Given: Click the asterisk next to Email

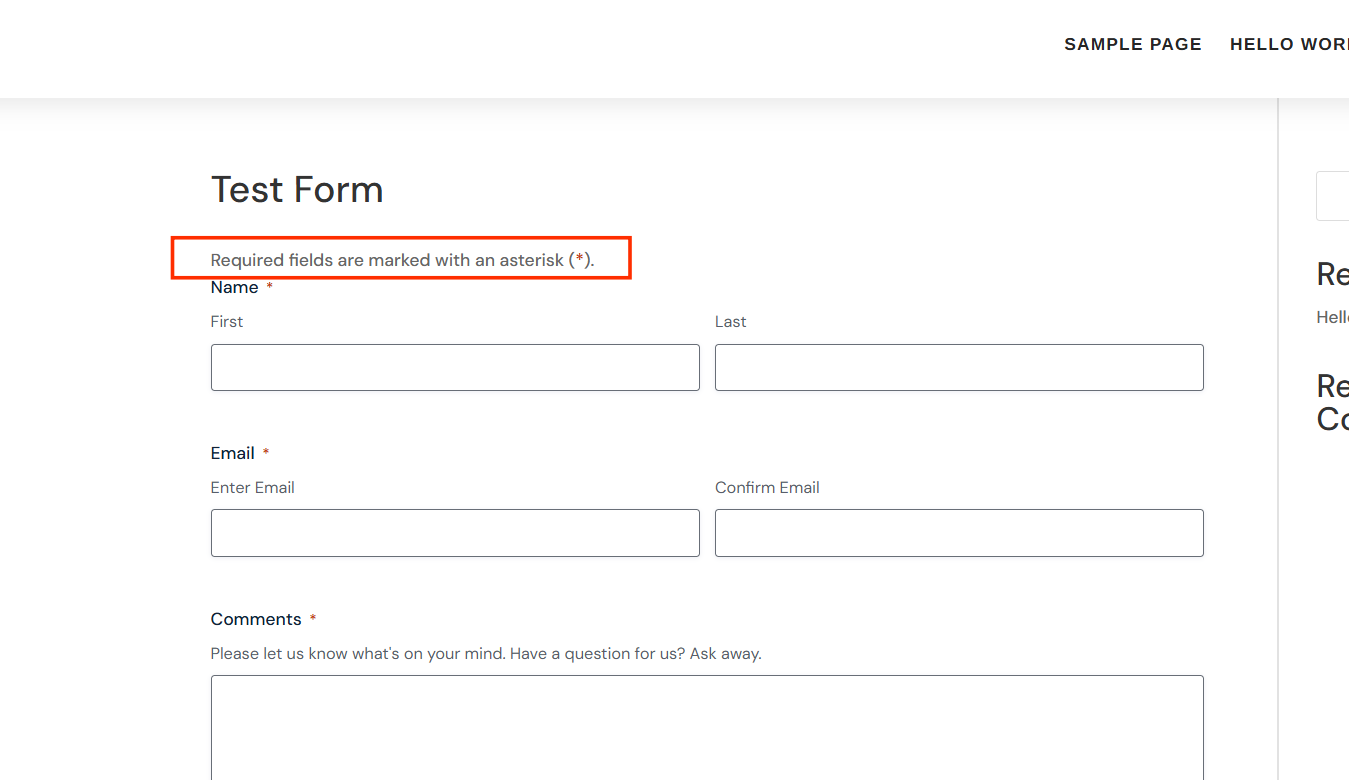Looking at the screenshot, I should [265, 452].
